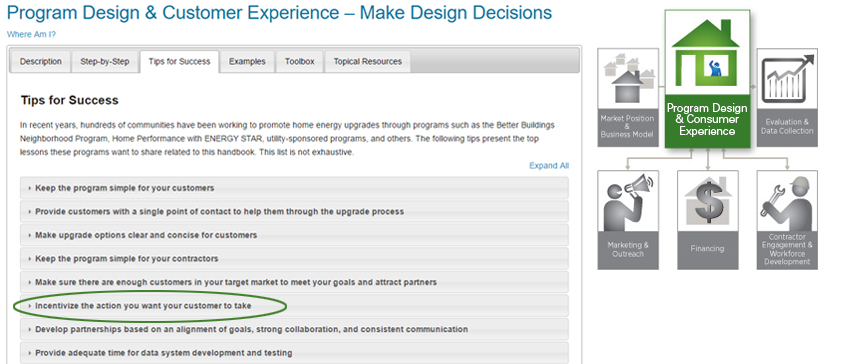Click the Marketing & Outreach megaphone icon
Image resolution: width=850 pixels, height=364 pixels.
[628, 201]
